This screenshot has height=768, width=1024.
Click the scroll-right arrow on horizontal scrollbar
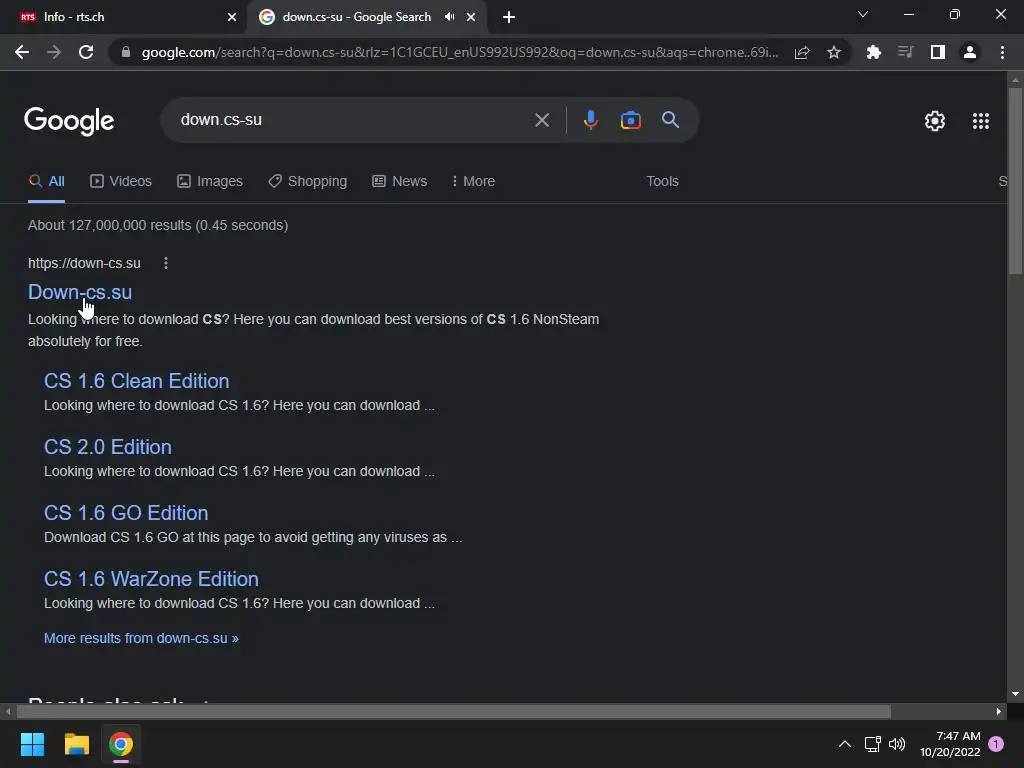[x=999, y=711]
